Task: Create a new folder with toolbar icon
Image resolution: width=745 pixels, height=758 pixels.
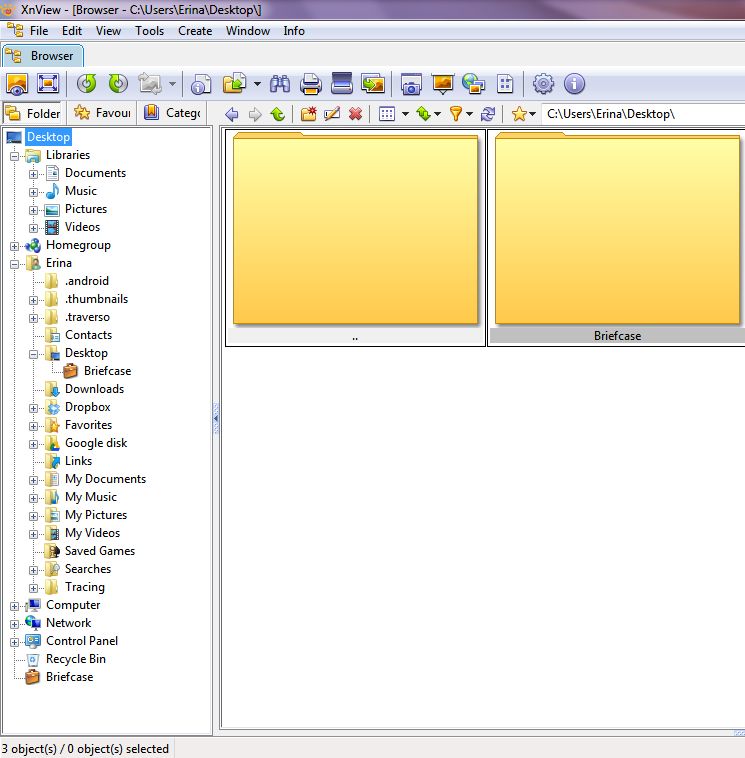Action: (x=309, y=114)
